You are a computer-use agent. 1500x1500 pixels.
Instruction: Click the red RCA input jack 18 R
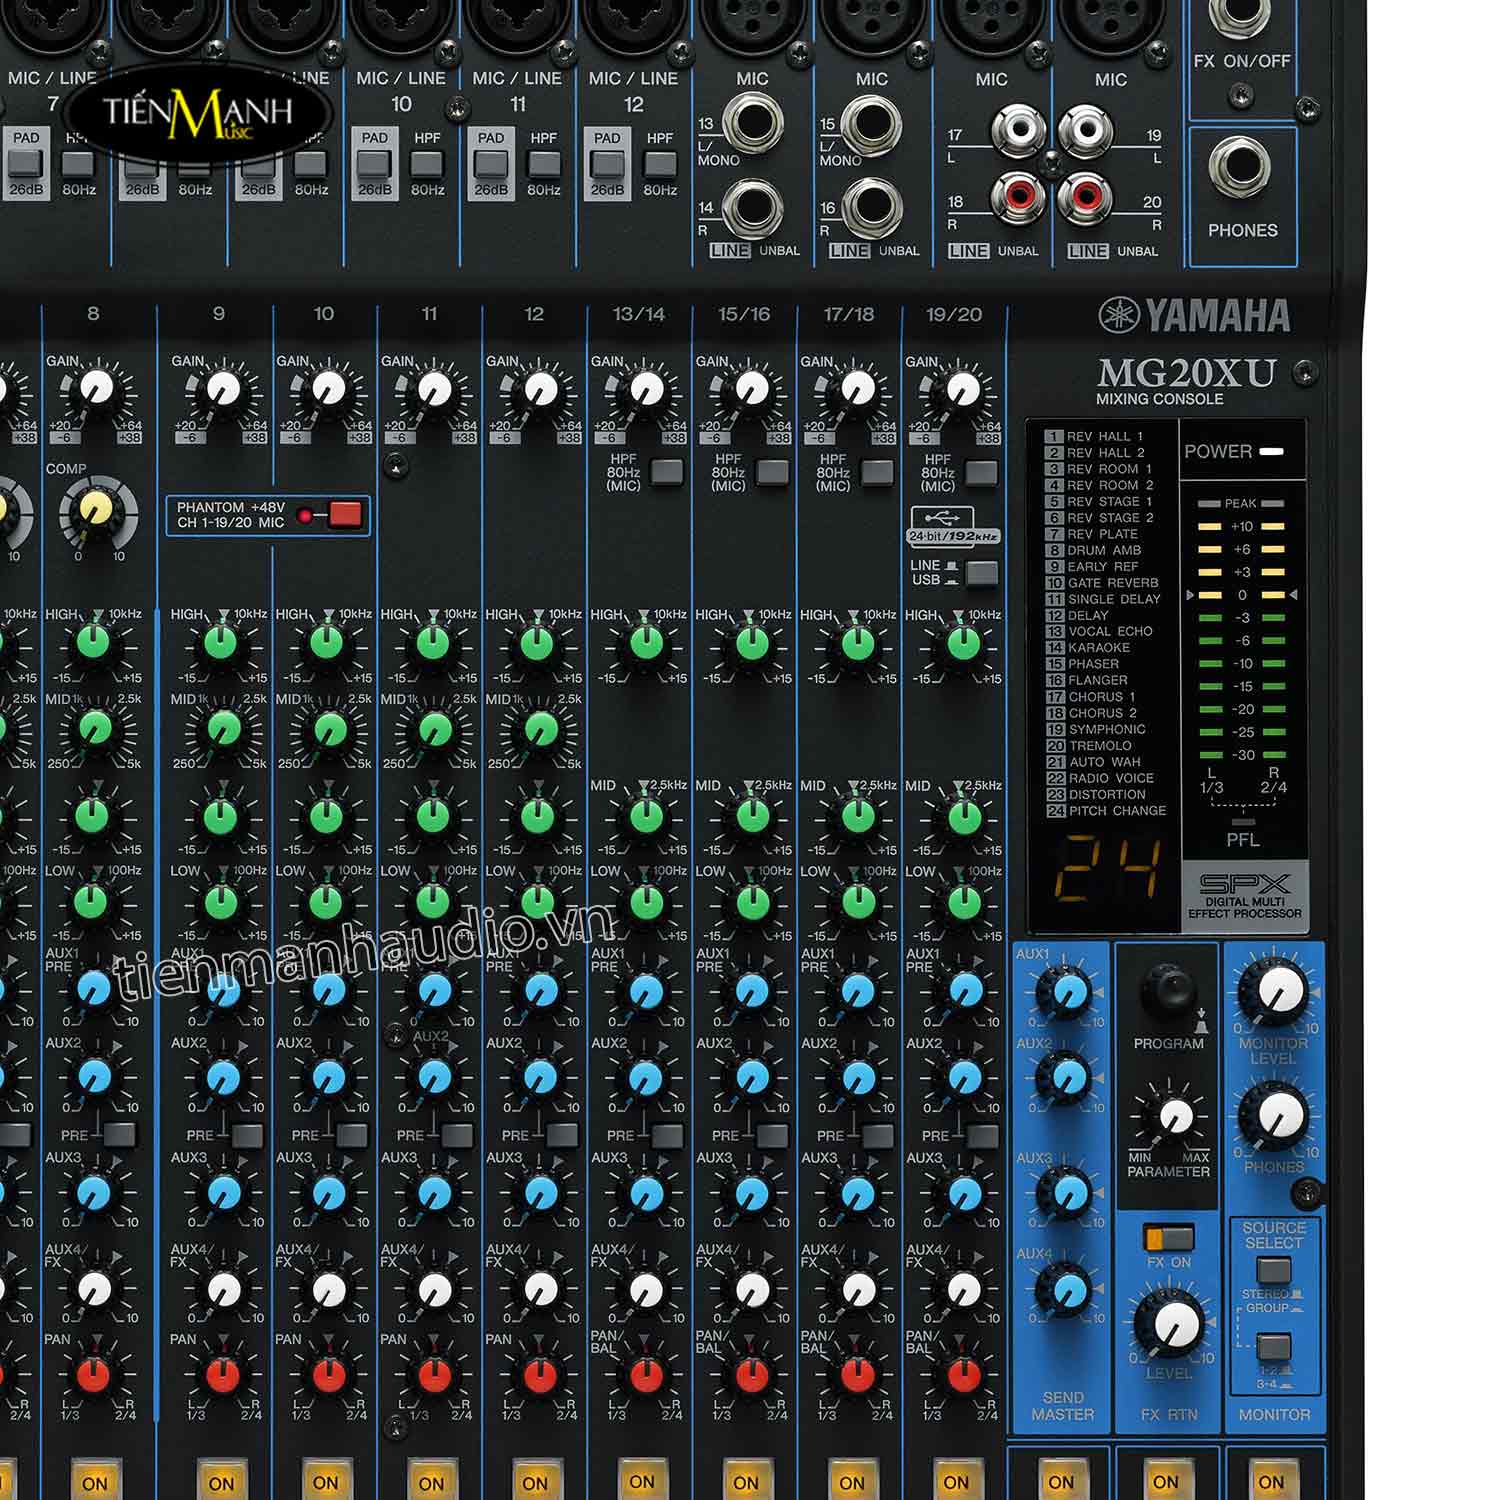(1018, 197)
